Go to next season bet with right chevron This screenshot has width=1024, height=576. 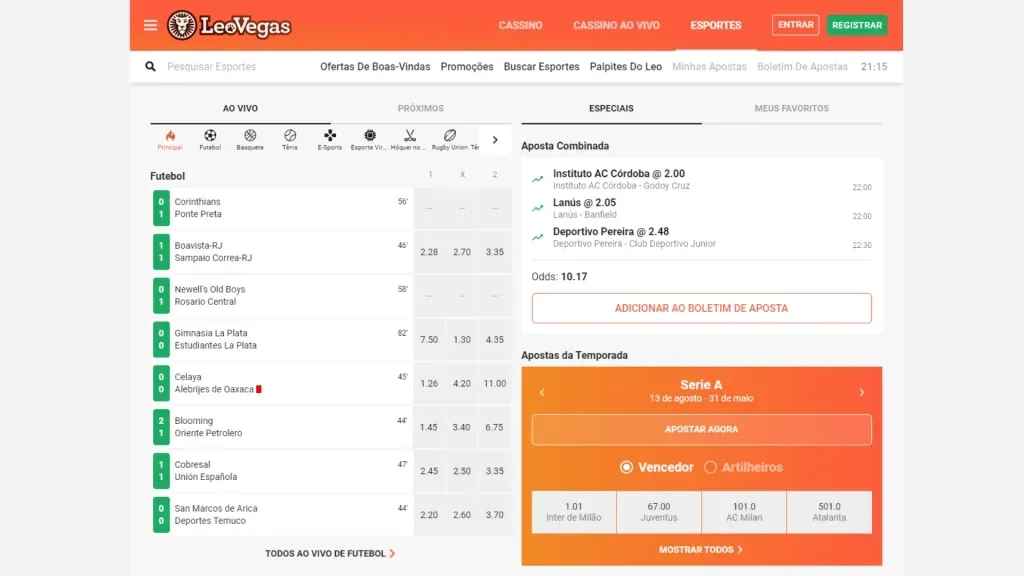[861, 392]
